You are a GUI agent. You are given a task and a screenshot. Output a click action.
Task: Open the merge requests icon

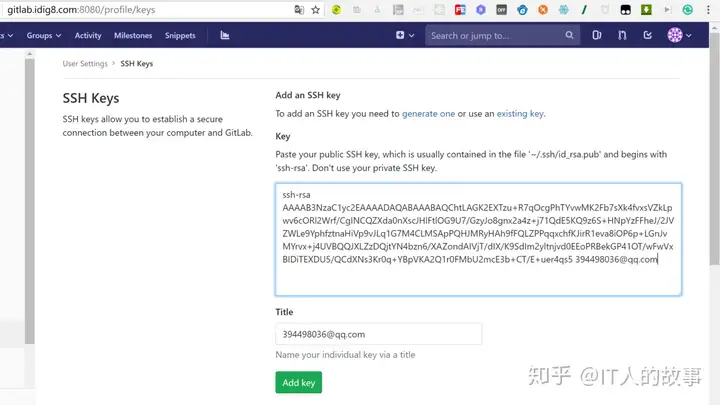(622, 35)
